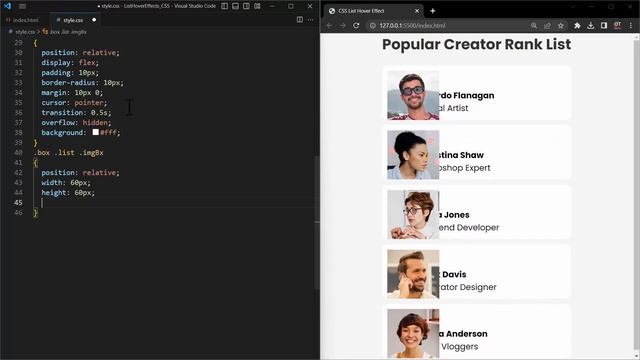Screen dimensions: 640x360
Task: Click the VS Code logo icon
Action: tap(7, 6)
